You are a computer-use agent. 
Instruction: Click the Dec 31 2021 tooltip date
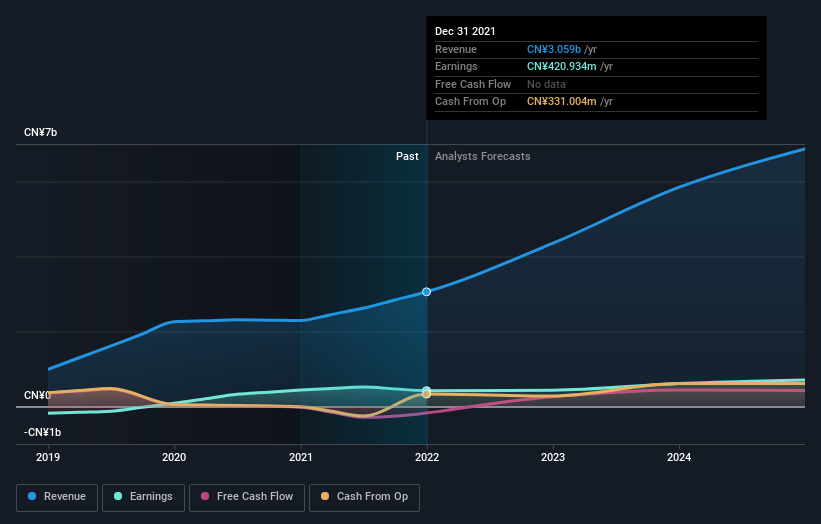pos(465,31)
